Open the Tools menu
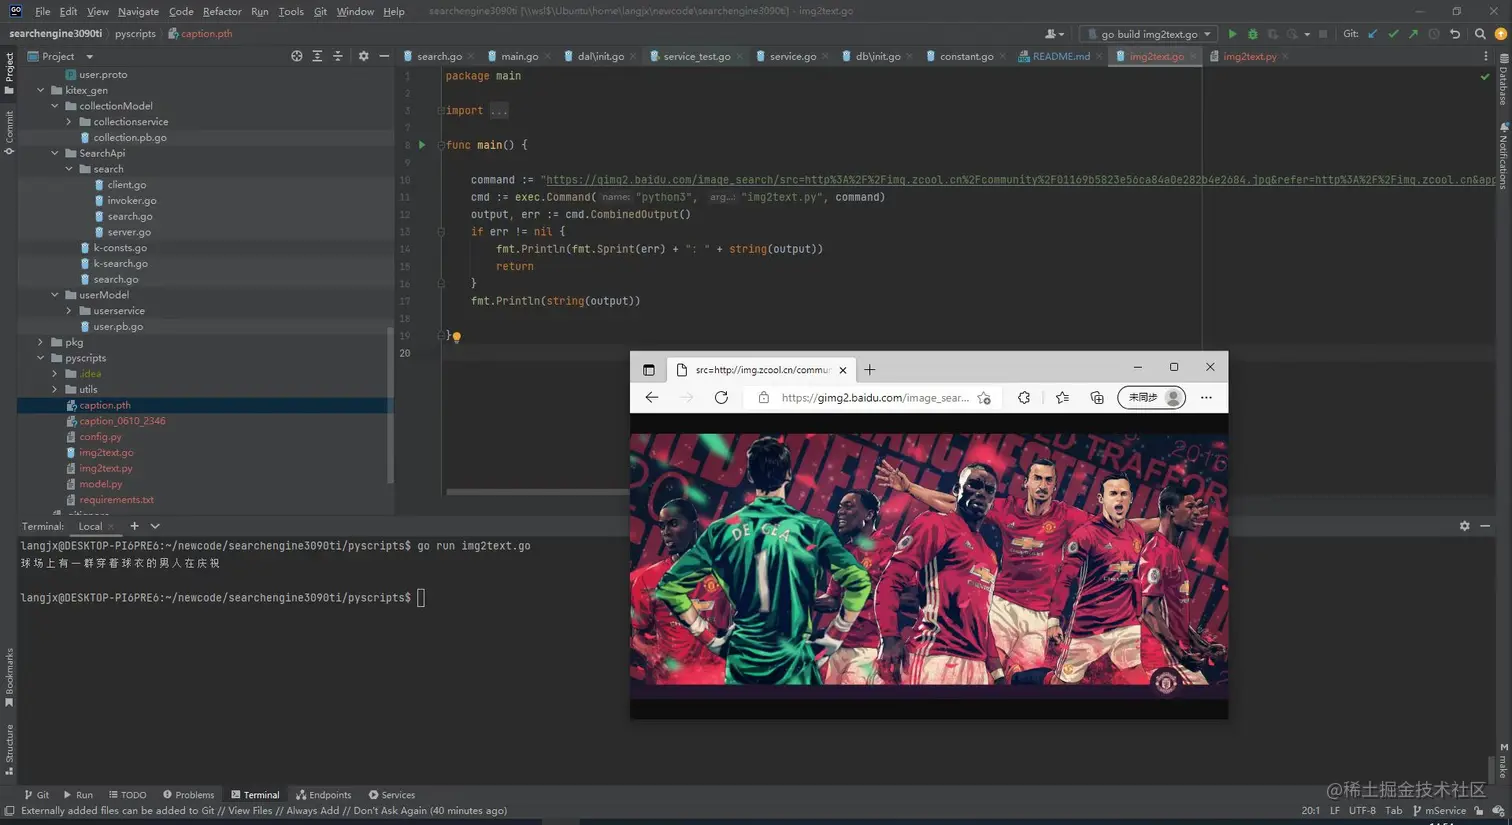The image size is (1512, 825). 291,11
